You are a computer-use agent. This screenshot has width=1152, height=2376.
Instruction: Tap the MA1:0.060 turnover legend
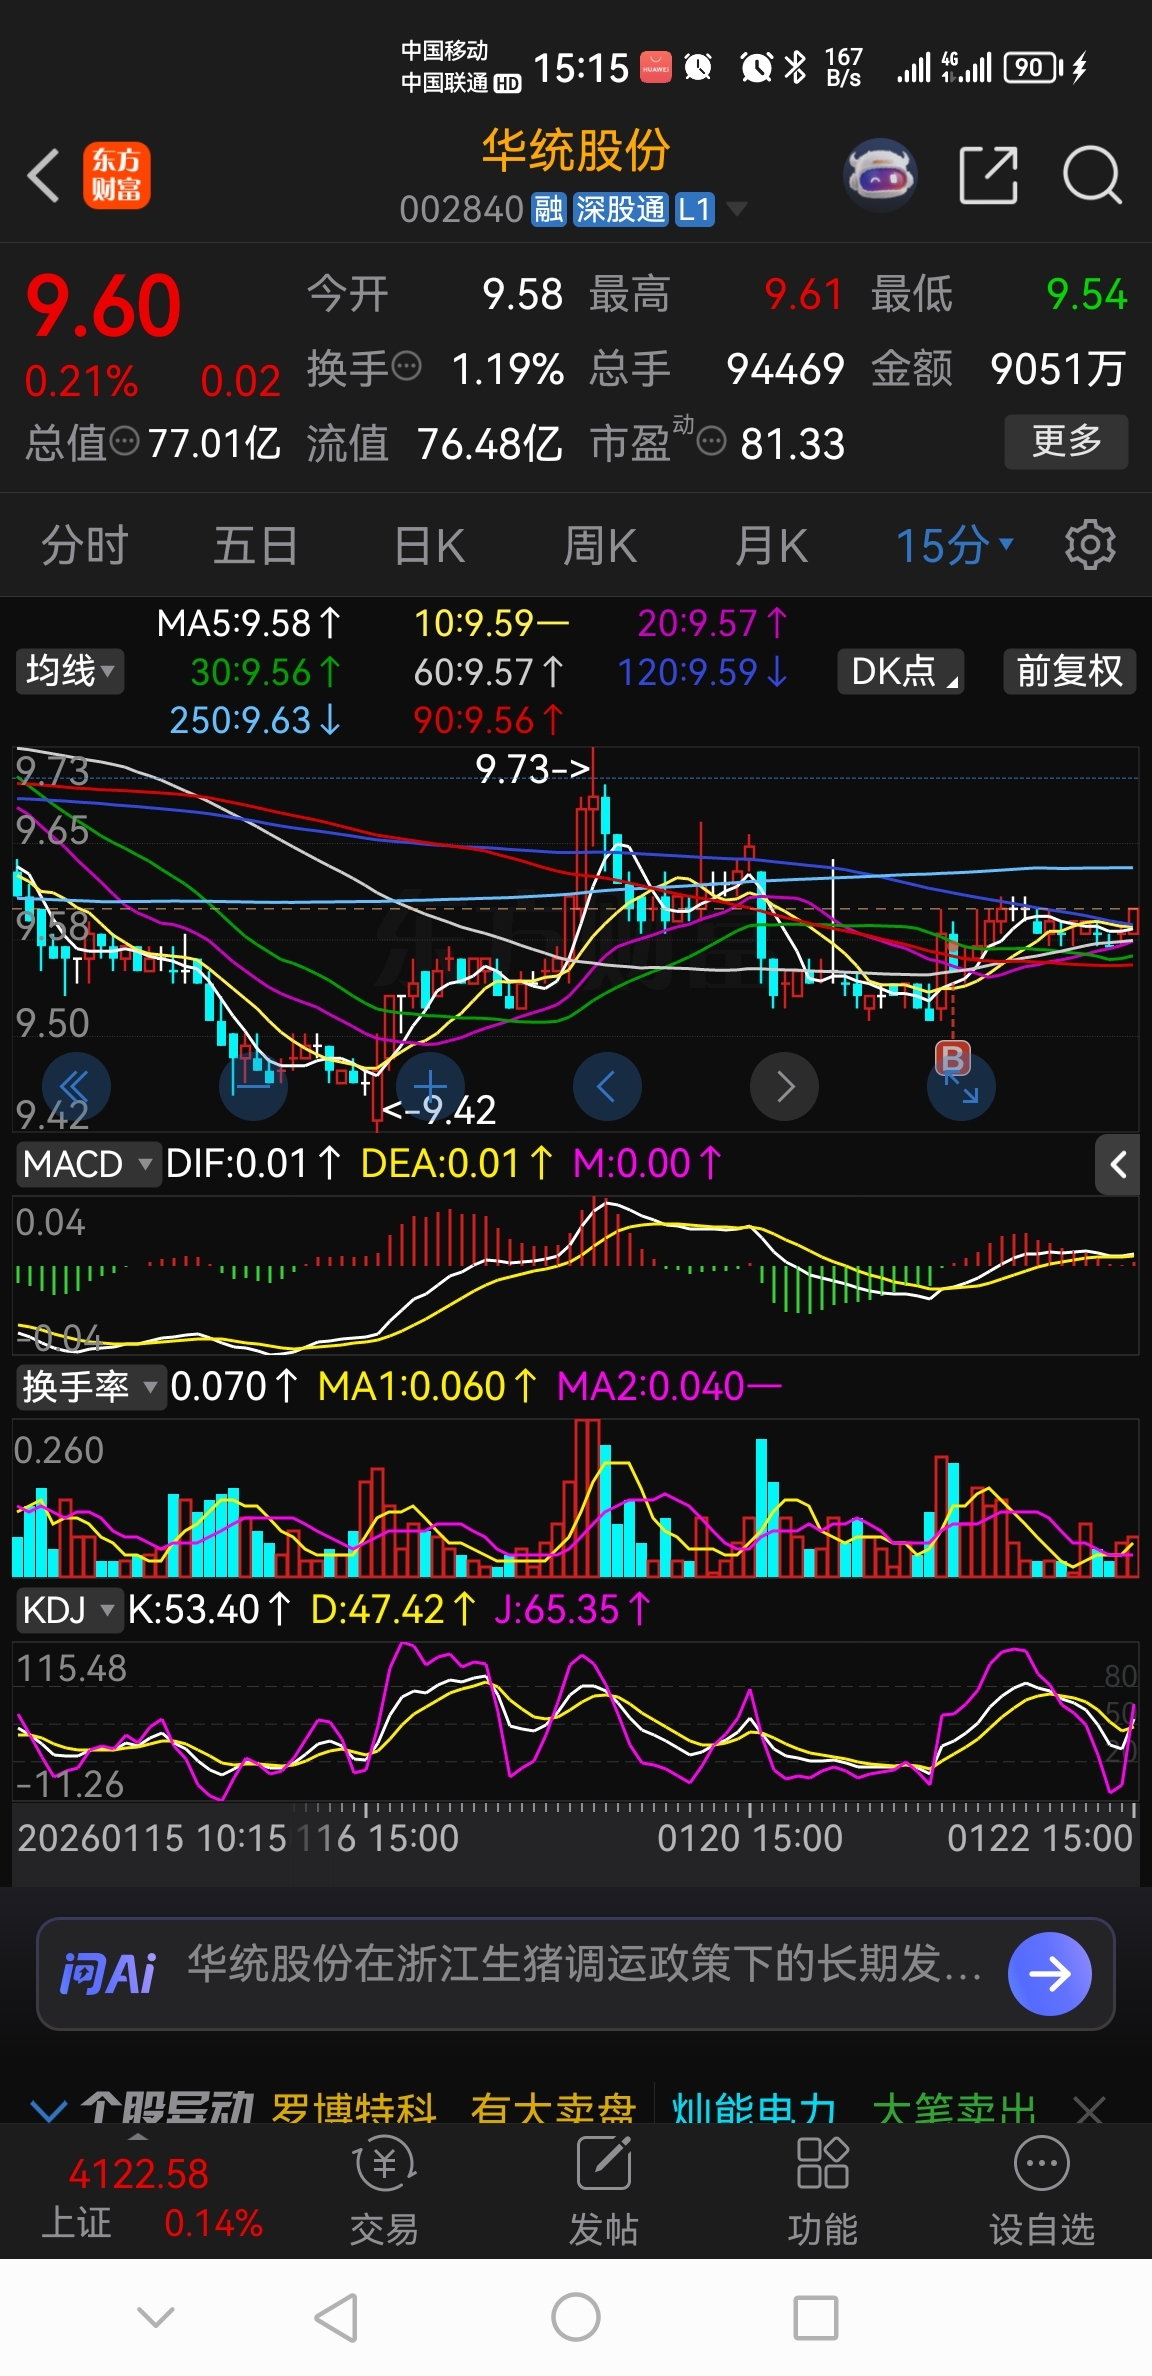point(427,1387)
